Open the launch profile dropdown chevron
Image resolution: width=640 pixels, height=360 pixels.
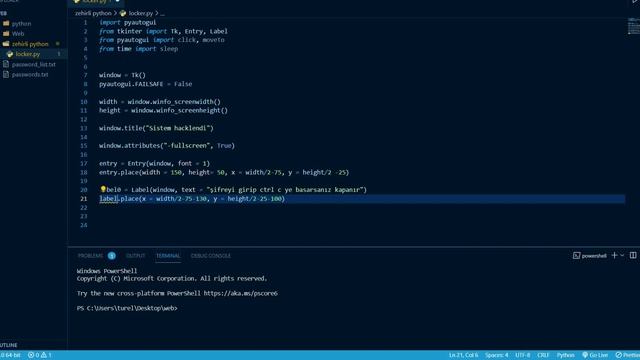click(x=622, y=256)
